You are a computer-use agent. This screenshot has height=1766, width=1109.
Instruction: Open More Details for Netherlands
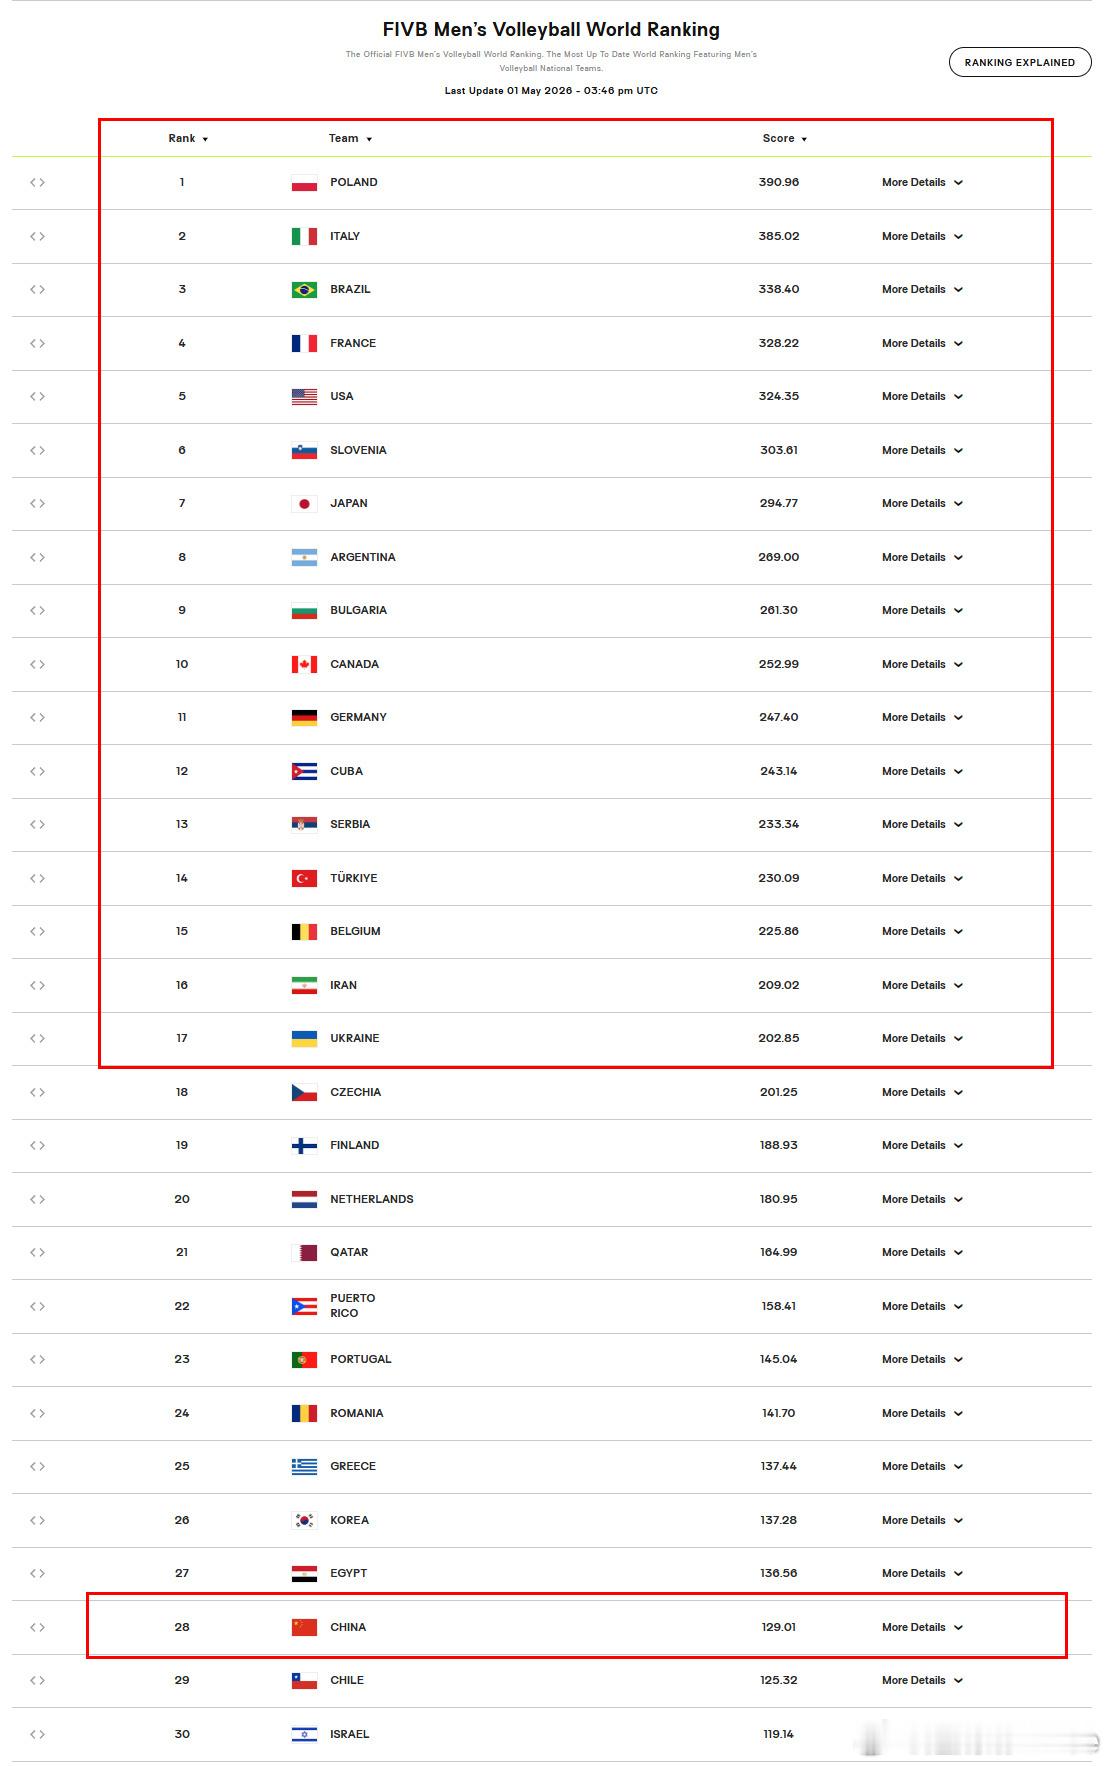(x=922, y=1199)
